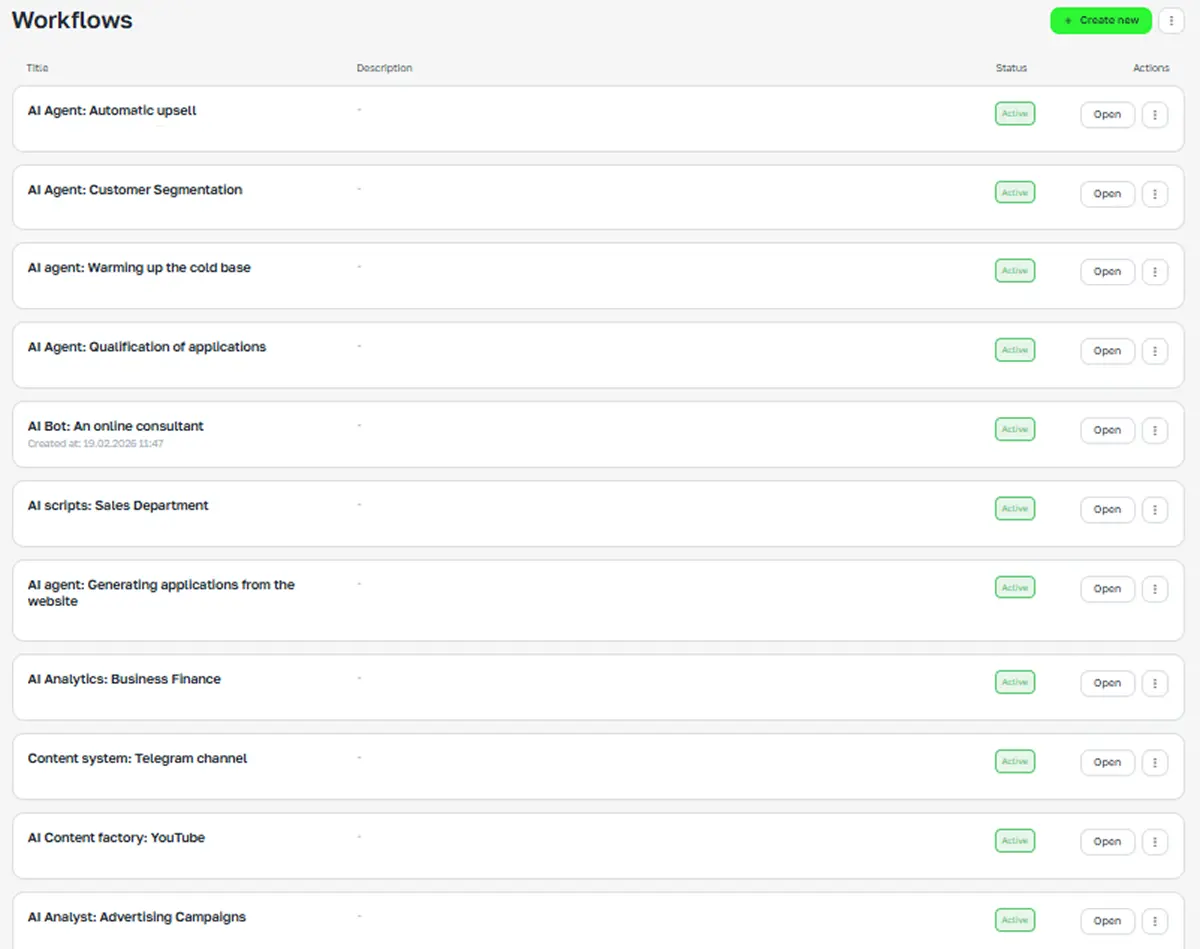Screen dimensions: 1200x949
Task: Click the Create new workflow button
Action: [1100, 20]
